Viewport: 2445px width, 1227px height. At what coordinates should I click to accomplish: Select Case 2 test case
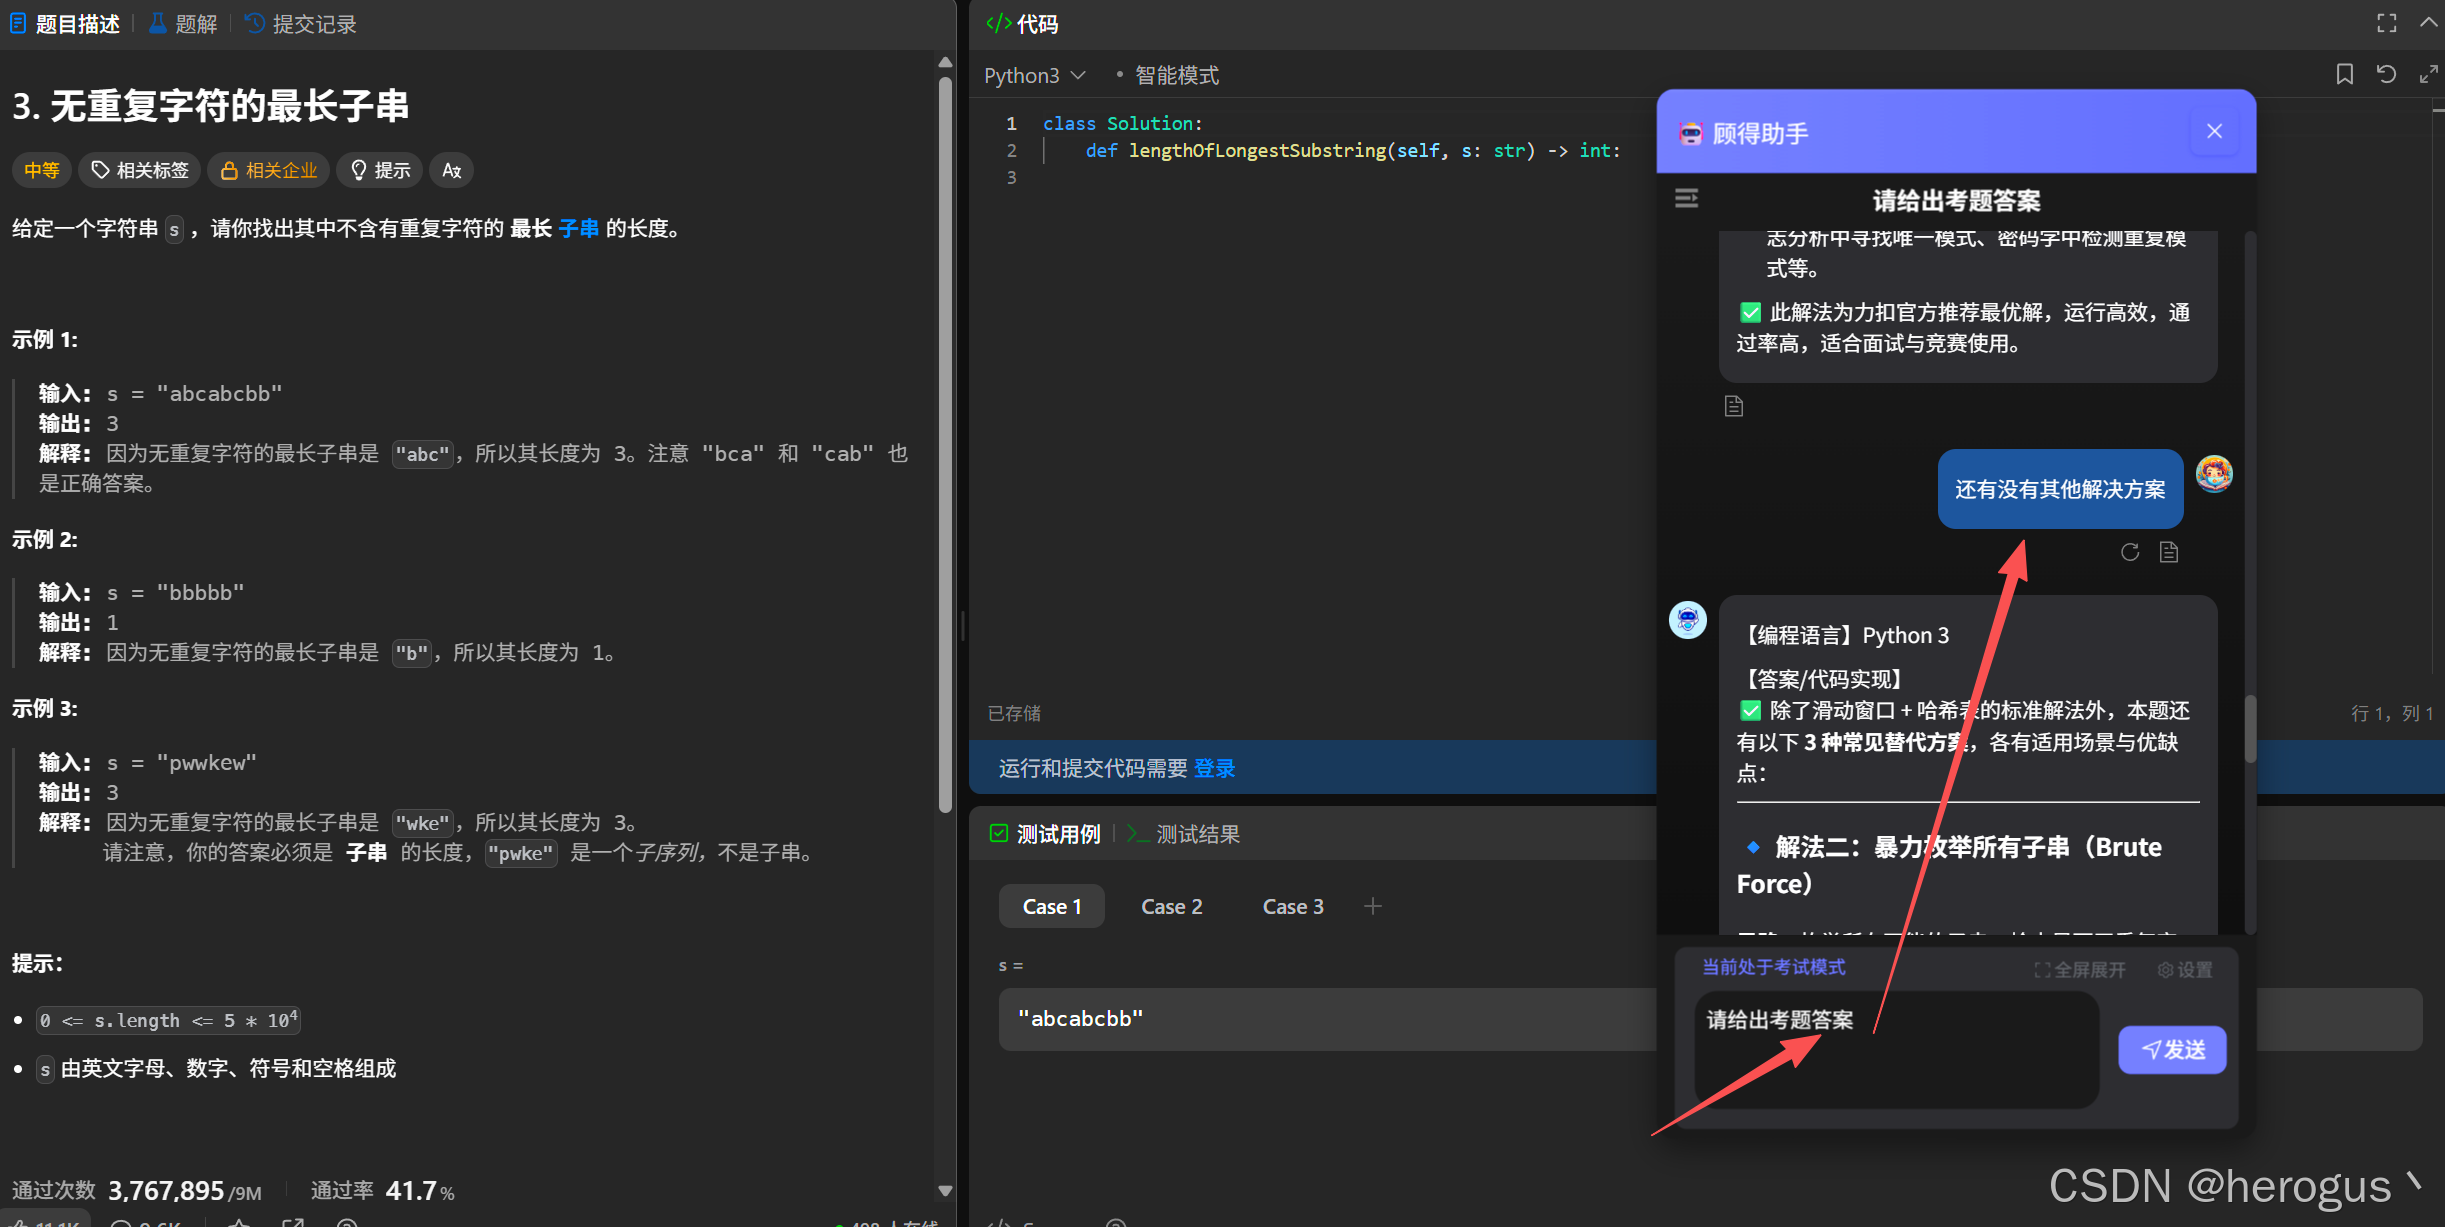(1171, 907)
